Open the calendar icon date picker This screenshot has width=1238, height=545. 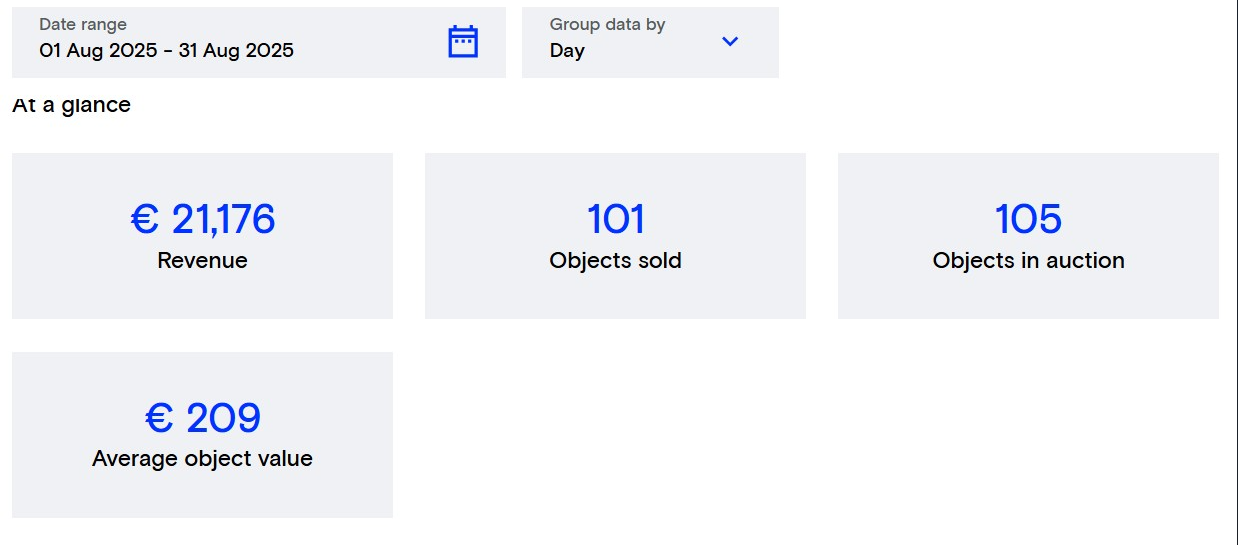(x=463, y=42)
